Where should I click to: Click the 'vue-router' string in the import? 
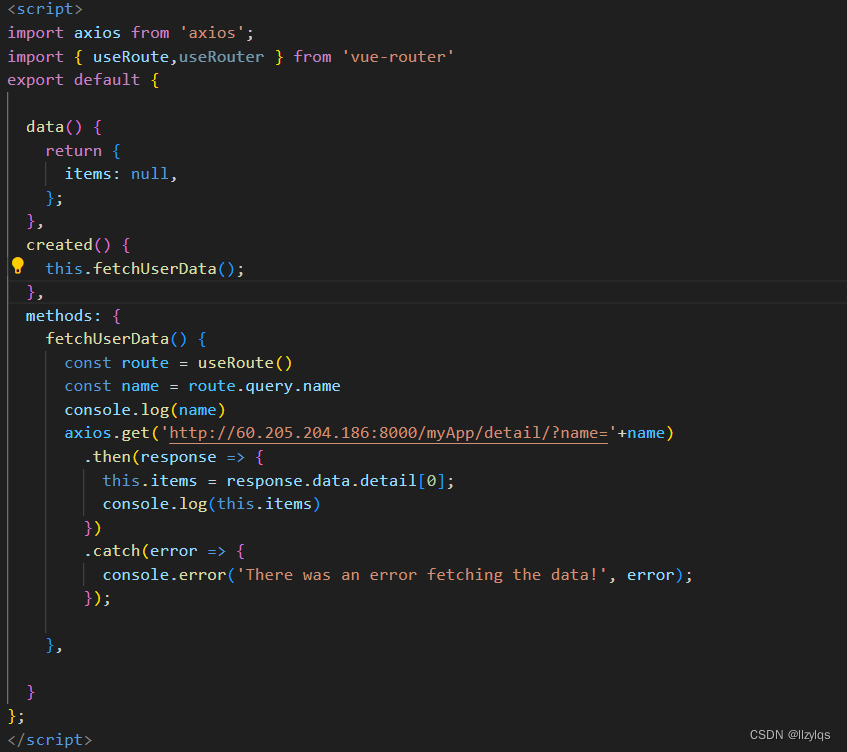click(398, 57)
